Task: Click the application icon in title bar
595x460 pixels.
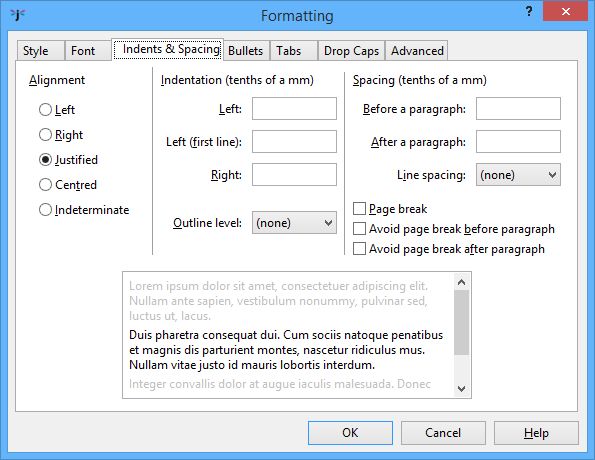Action: coord(17,15)
